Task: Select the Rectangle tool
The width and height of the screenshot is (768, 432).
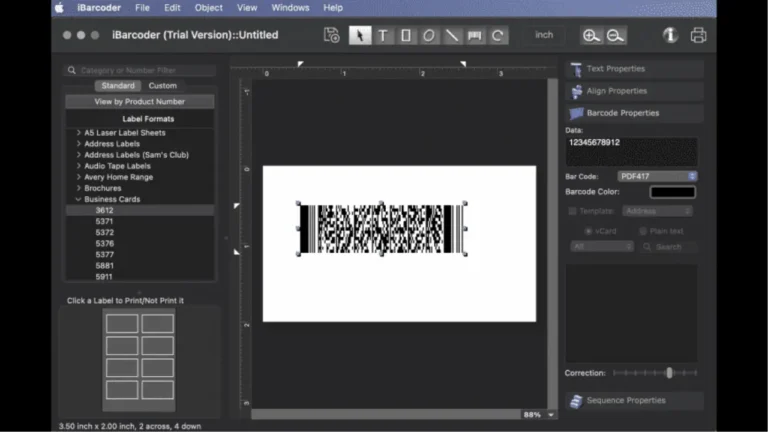Action: click(x=406, y=35)
